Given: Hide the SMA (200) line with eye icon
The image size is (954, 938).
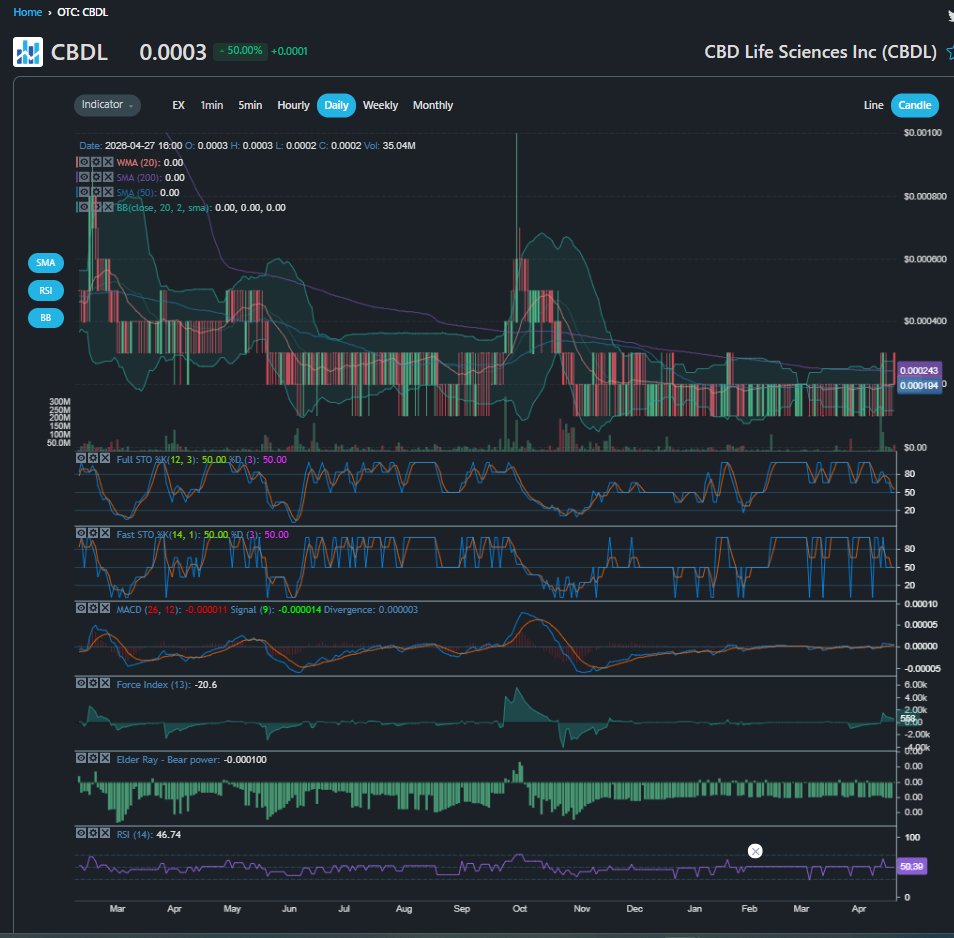Looking at the screenshot, I should point(84,177).
